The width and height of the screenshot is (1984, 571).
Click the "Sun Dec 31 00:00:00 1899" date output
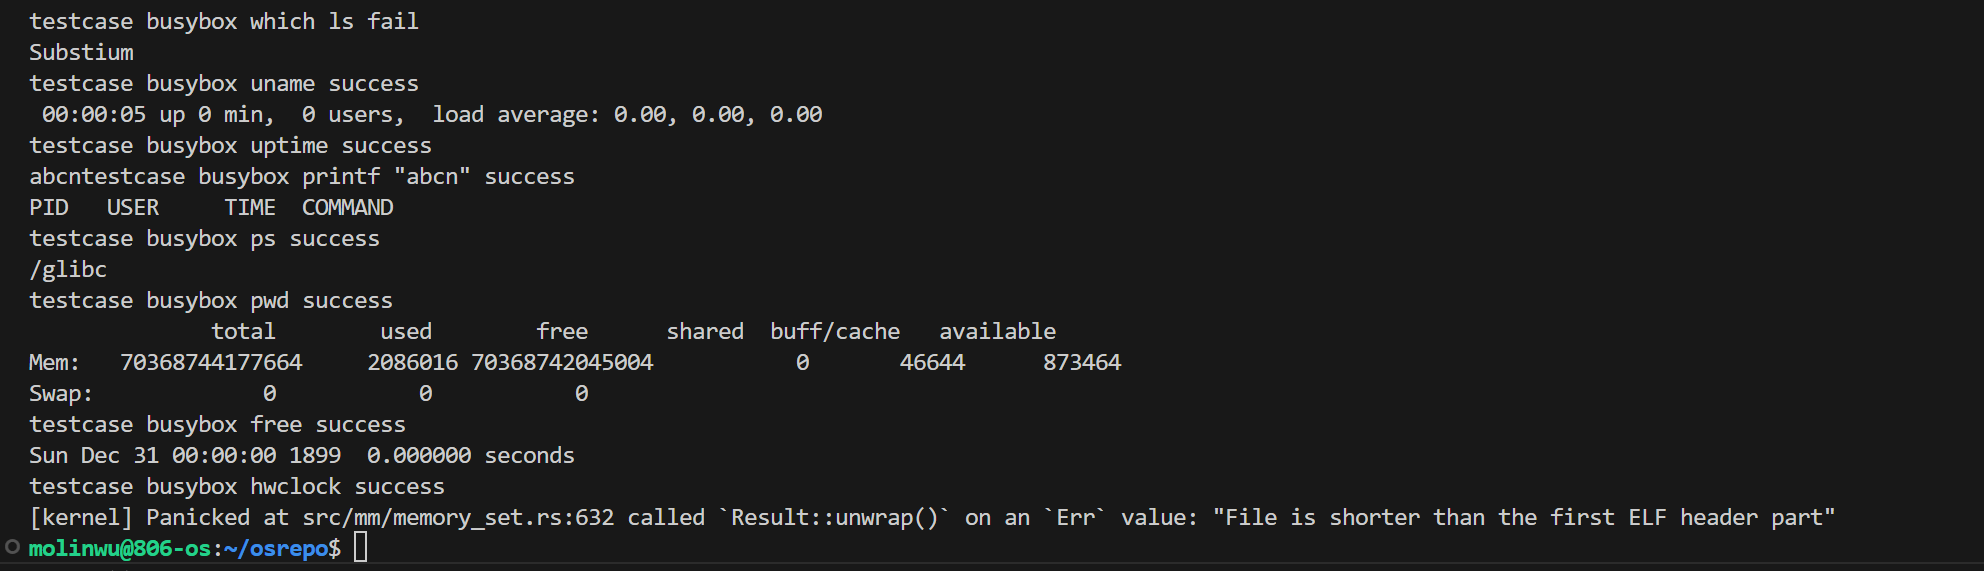coord(185,455)
